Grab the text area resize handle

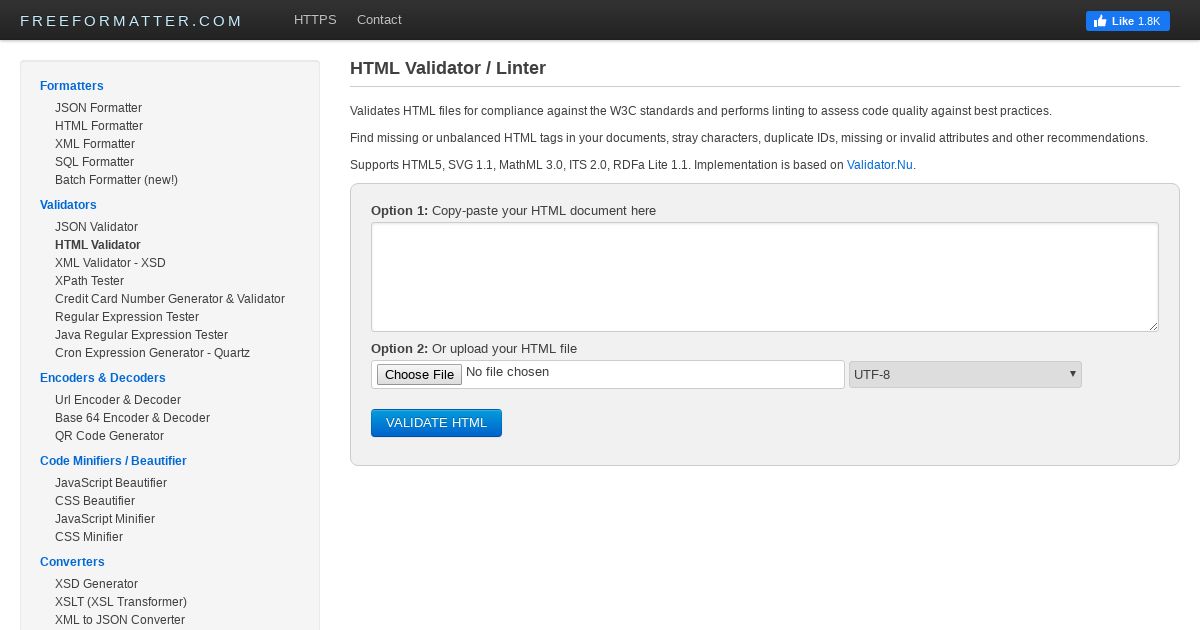1153,326
